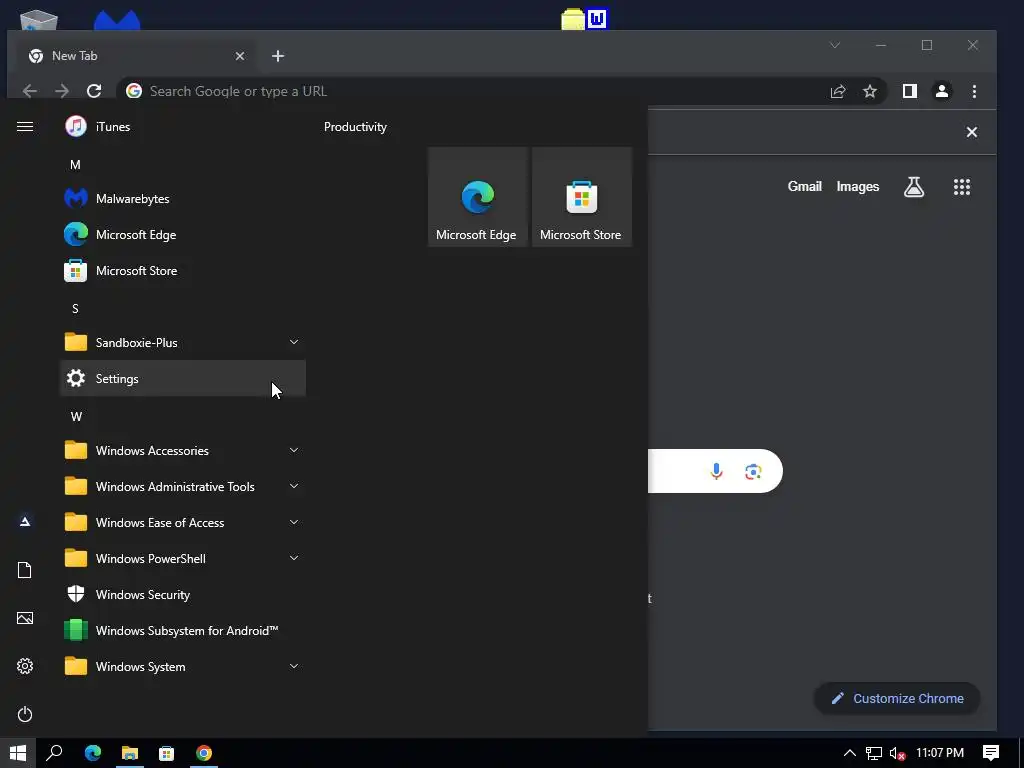This screenshot has width=1024, height=768.
Task: Jump to apps by letter M header
Action: point(75,165)
